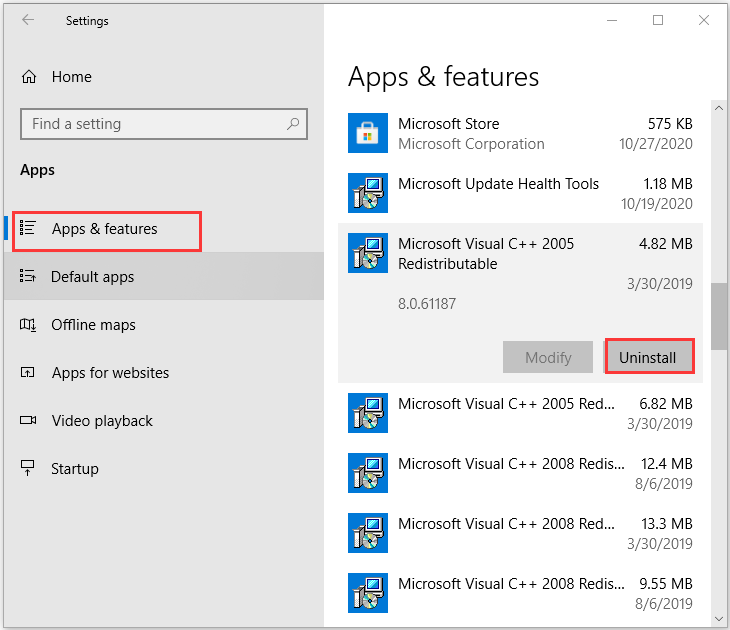Click the Uninstall button
Screen dimensions: 730x630
tap(650, 356)
